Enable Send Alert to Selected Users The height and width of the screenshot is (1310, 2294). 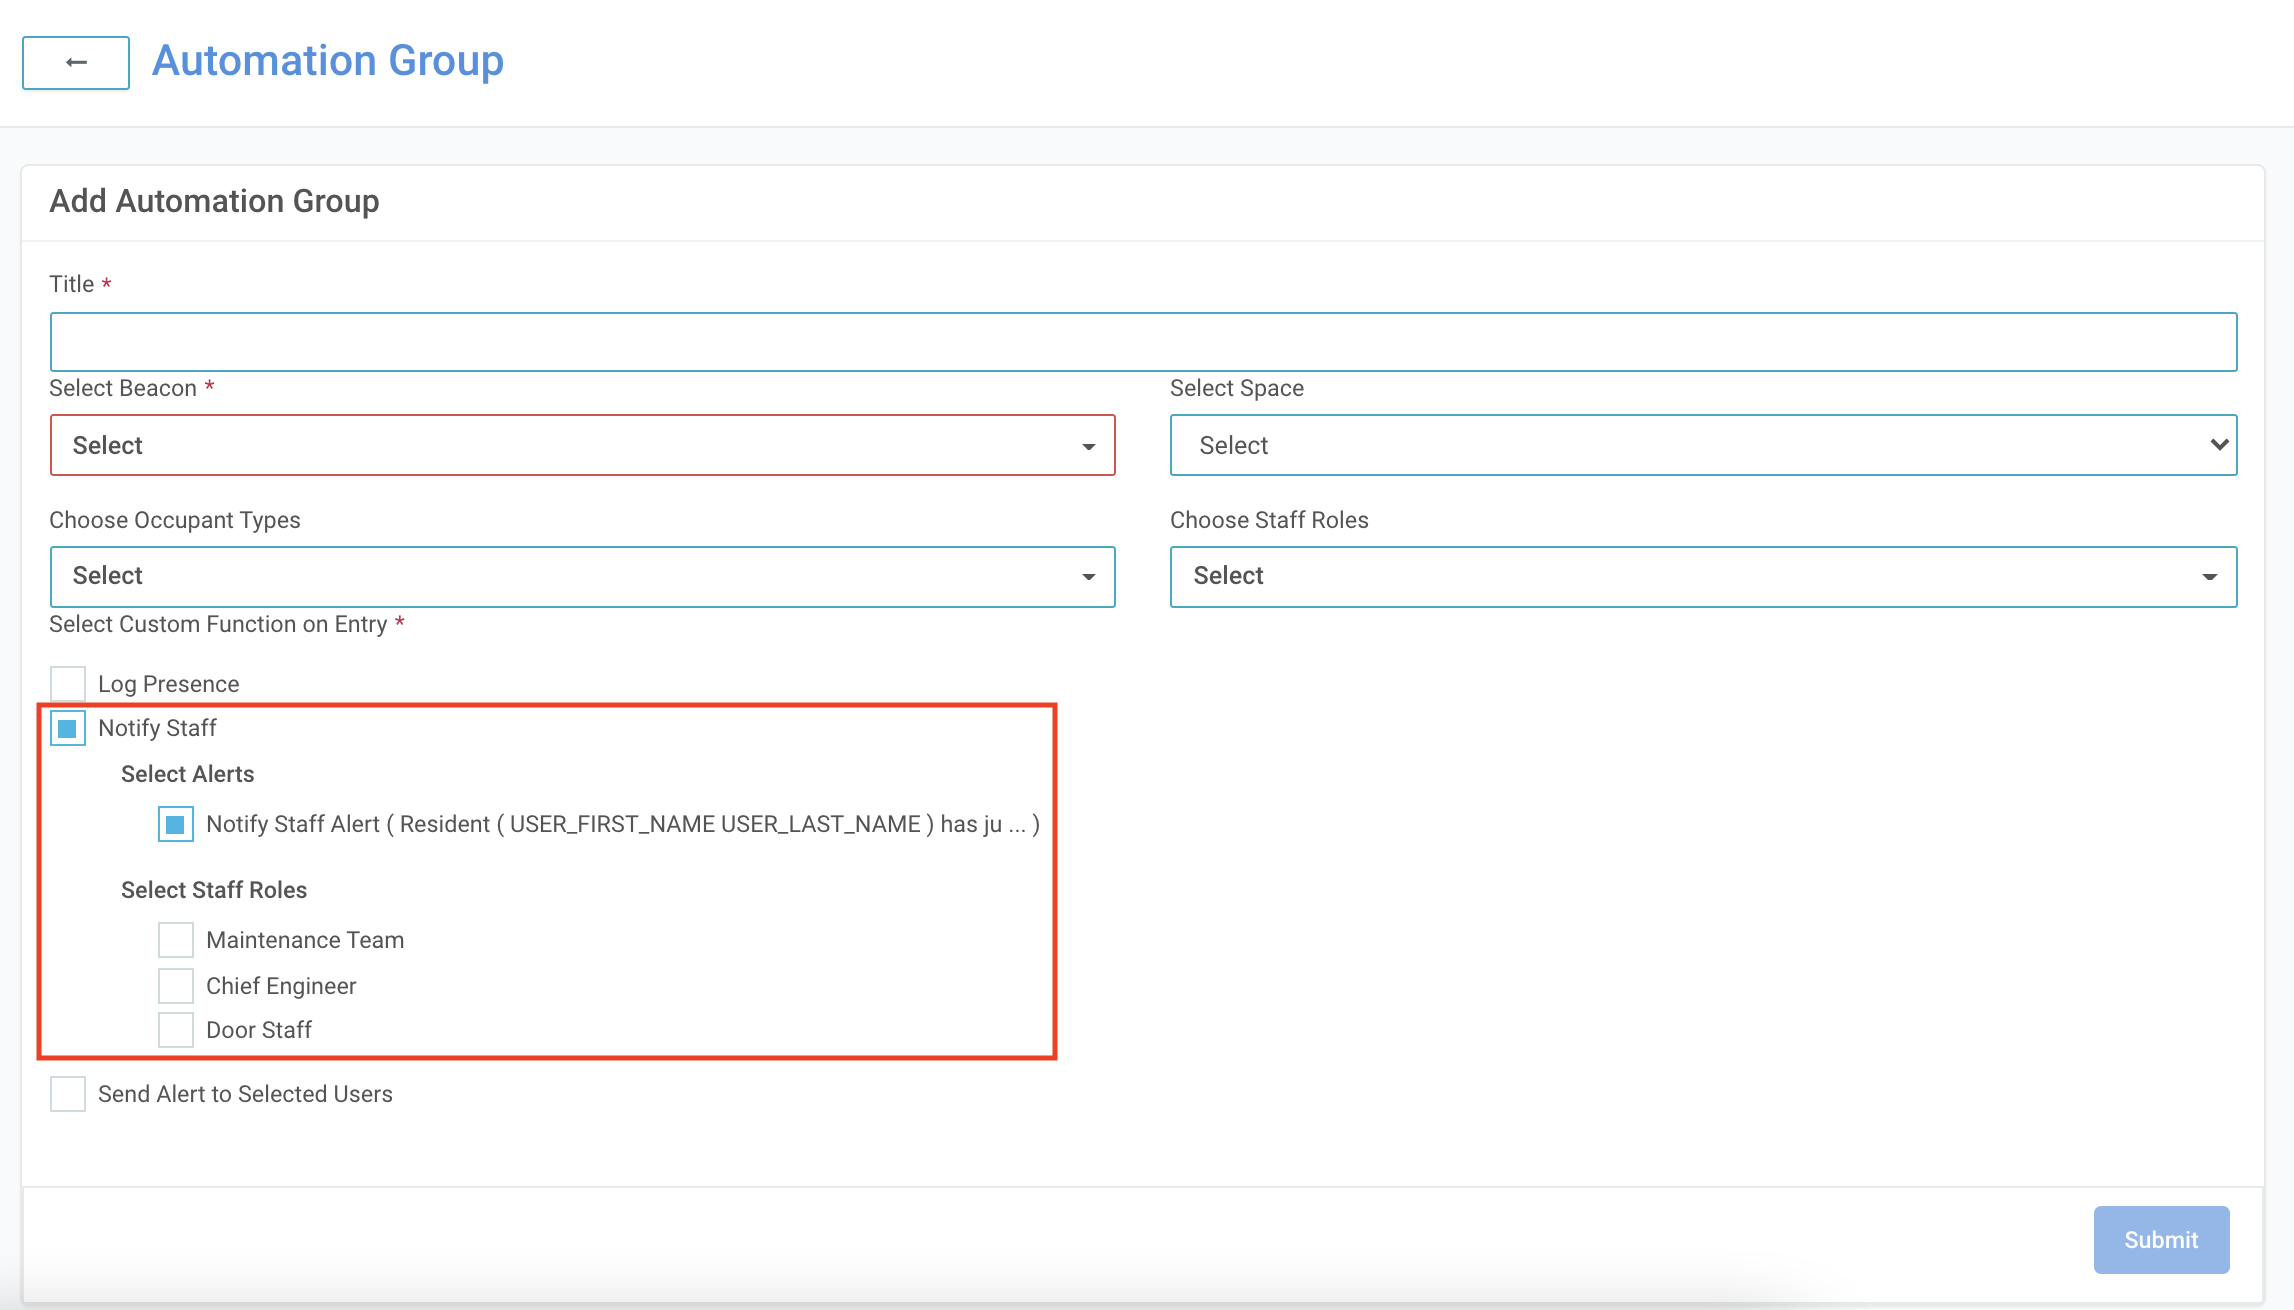[x=68, y=1094]
